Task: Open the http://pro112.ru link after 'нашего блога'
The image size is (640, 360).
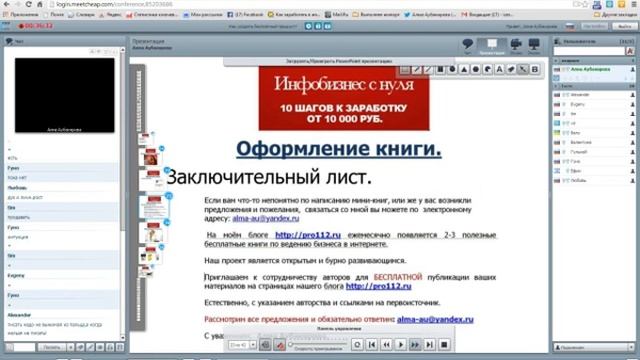Action: (378, 286)
